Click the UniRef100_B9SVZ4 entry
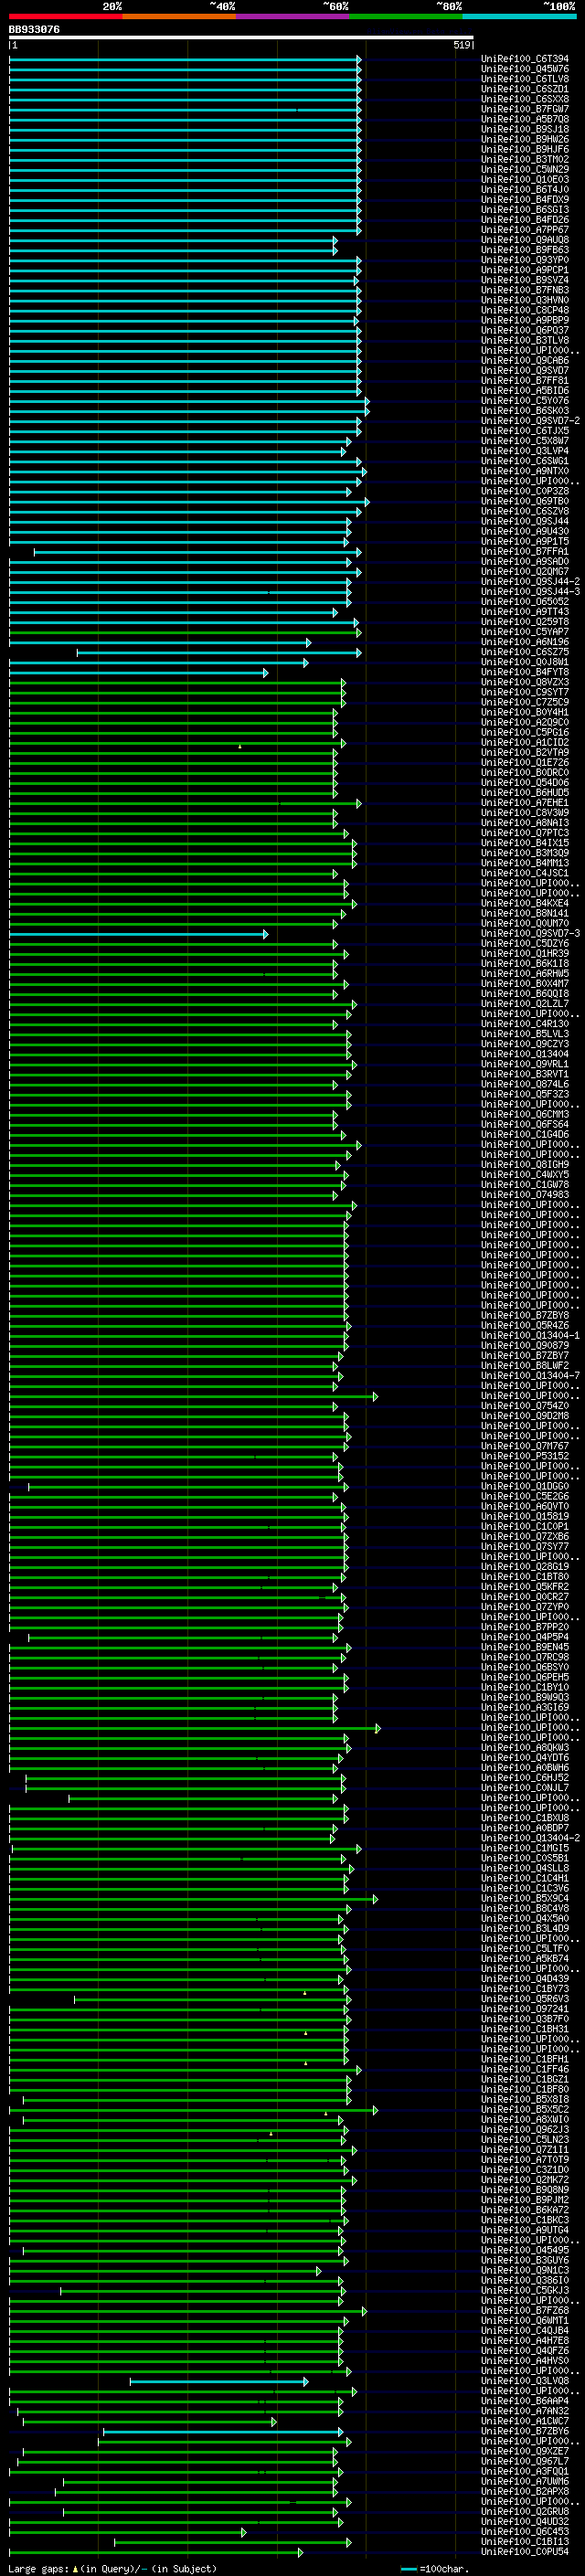585x2576 pixels. coord(525,280)
